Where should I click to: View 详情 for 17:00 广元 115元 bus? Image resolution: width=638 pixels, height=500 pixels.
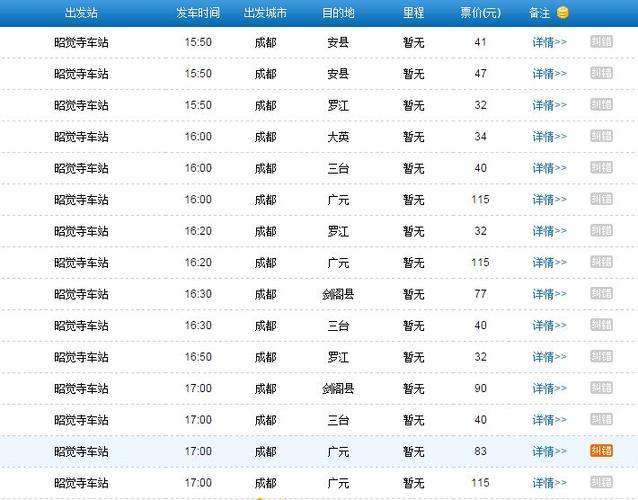[549, 483]
